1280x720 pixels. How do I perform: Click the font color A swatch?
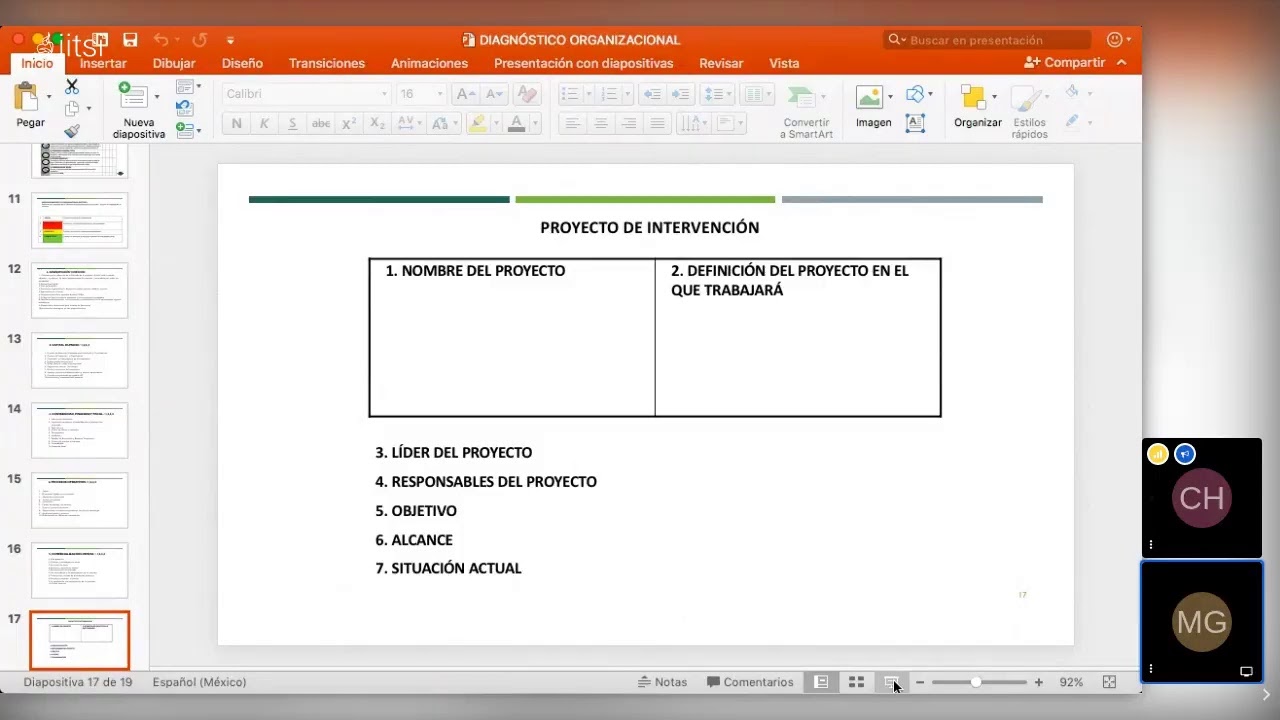coord(516,124)
